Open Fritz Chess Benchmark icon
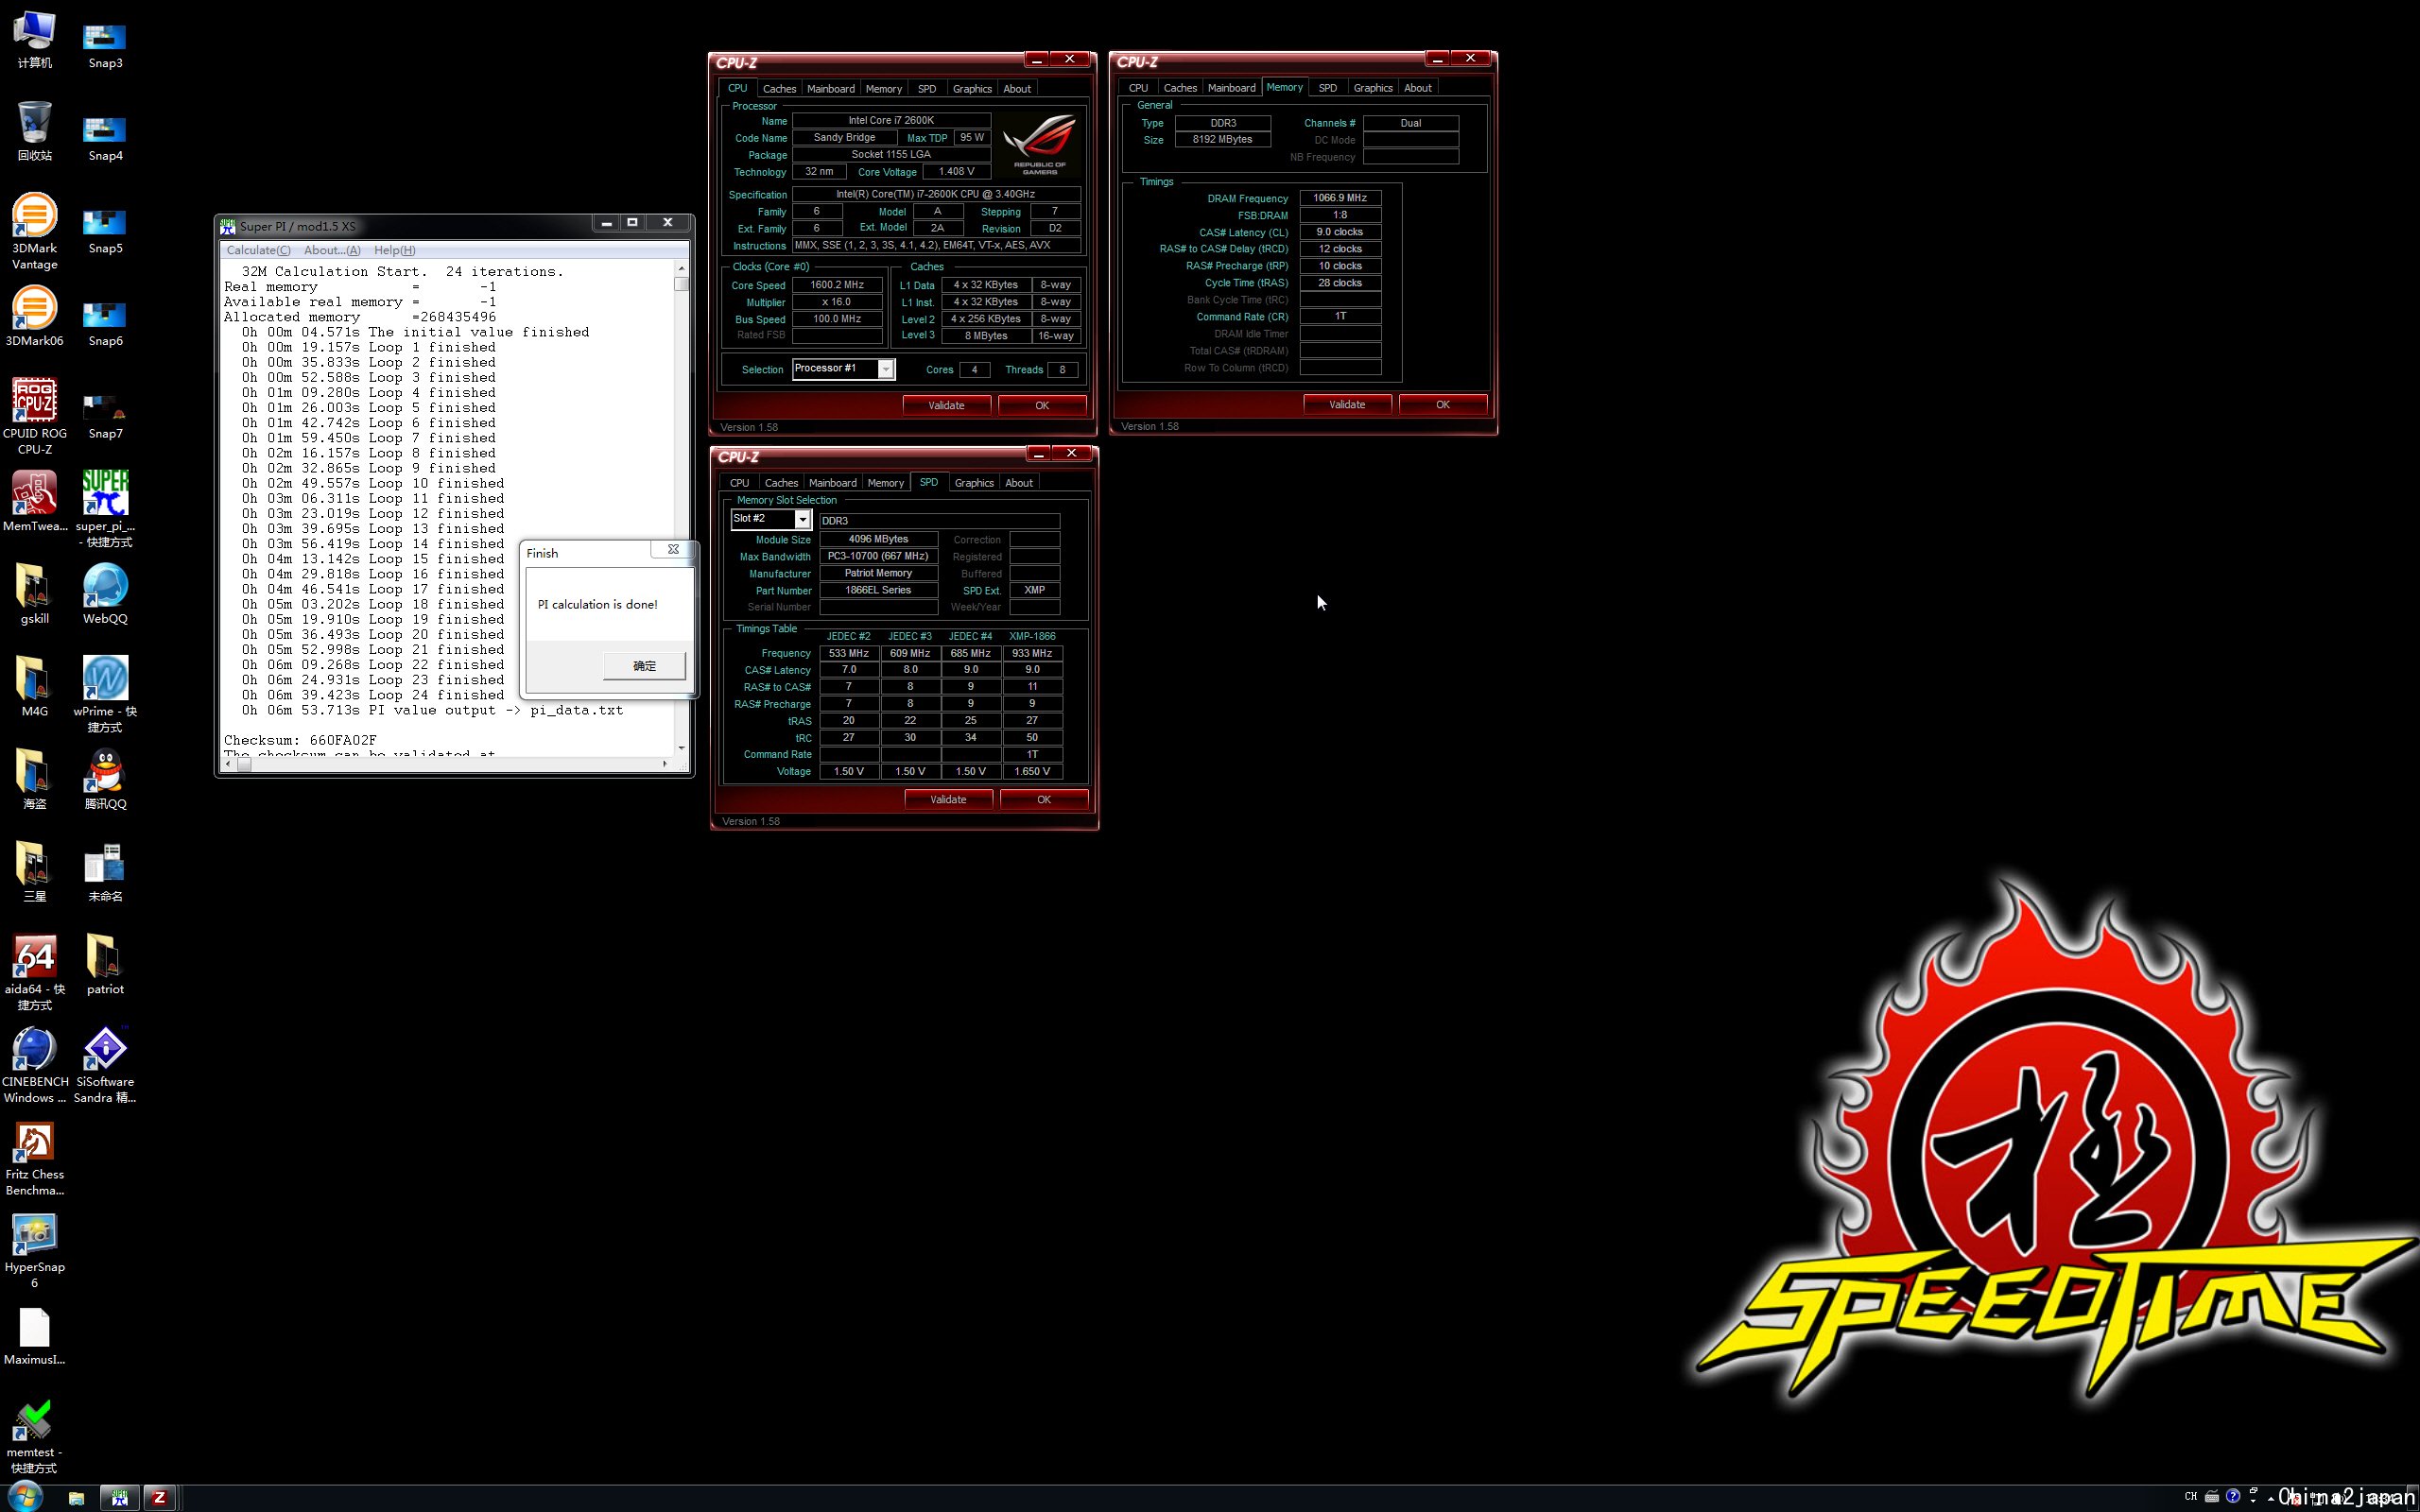The height and width of the screenshot is (1512, 2420). click(34, 1158)
